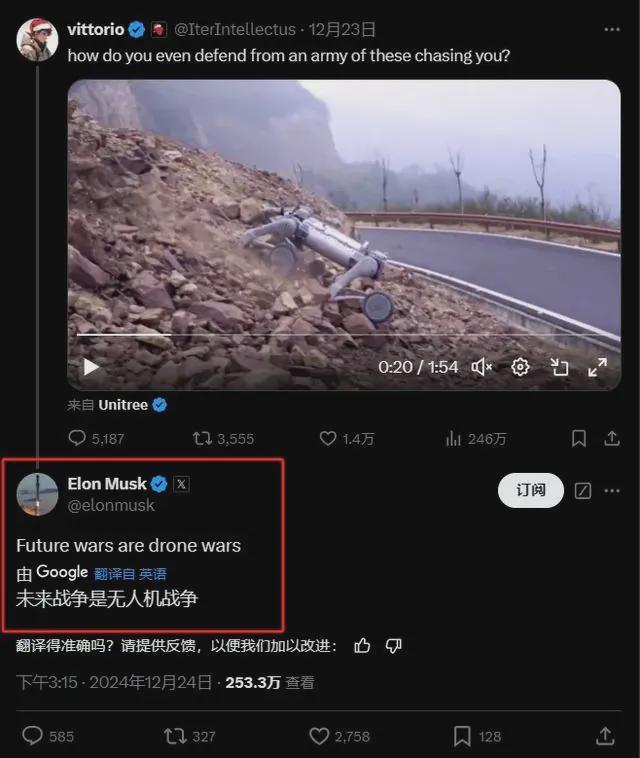Image resolution: width=640 pixels, height=758 pixels.
Task: Give thumbs down to the translation
Action: click(393, 646)
